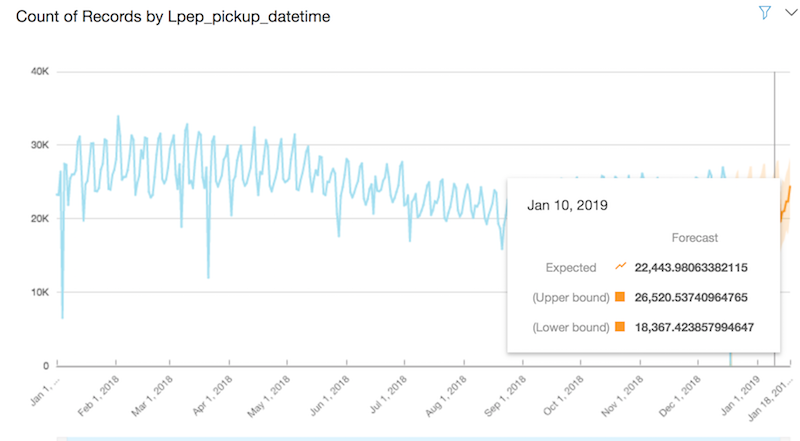Screen dimensions: 800x441
Task: Click the 40K y-axis label
Action: pyautogui.click(x=38, y=72)
